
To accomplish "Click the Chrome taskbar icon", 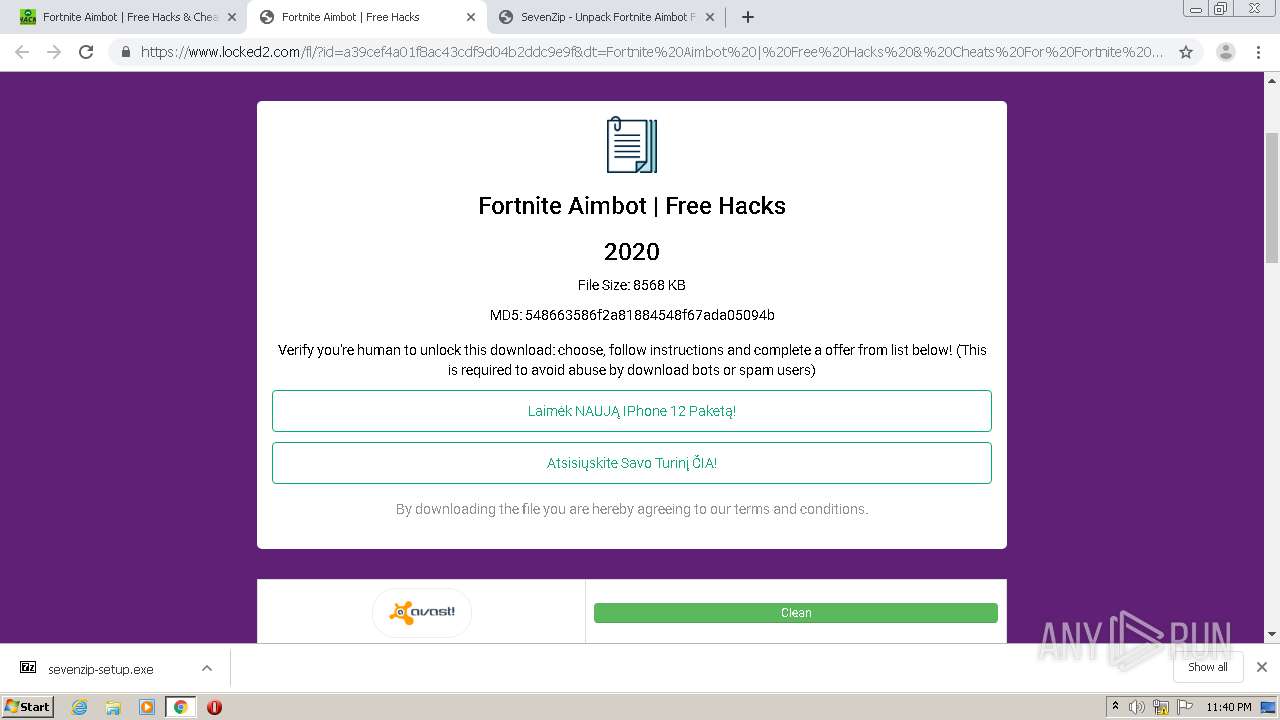I will (180, 707).
